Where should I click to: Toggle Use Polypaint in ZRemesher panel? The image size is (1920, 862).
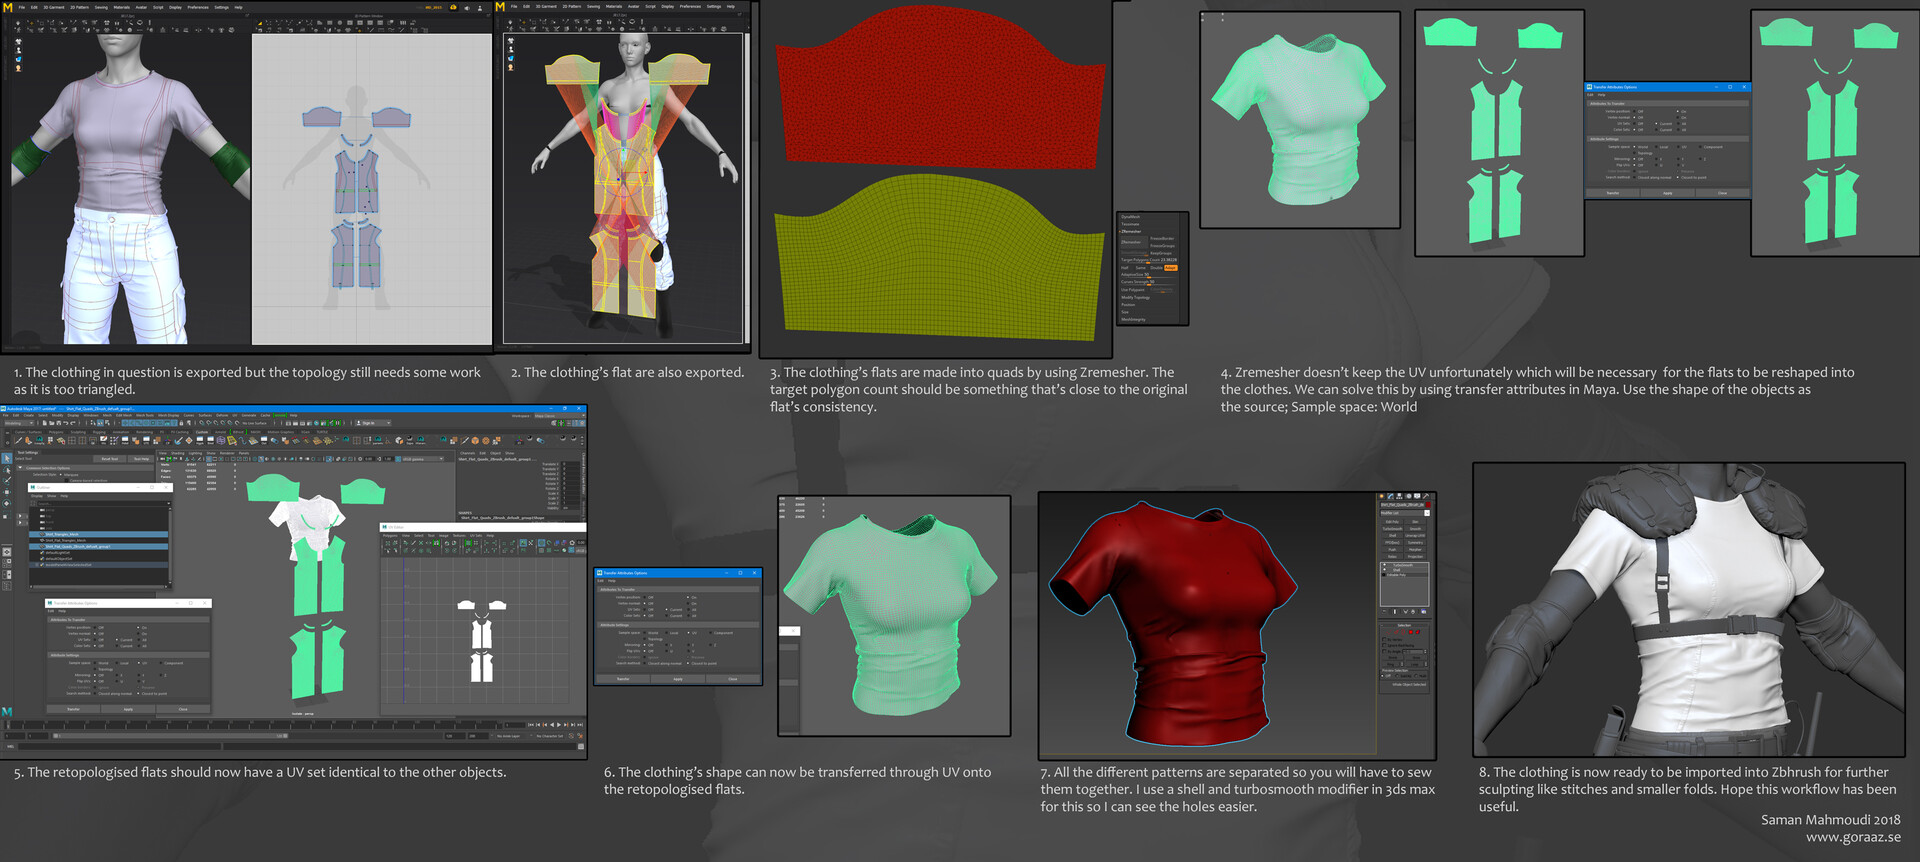pyautogui.click(x=1132, y=290)
